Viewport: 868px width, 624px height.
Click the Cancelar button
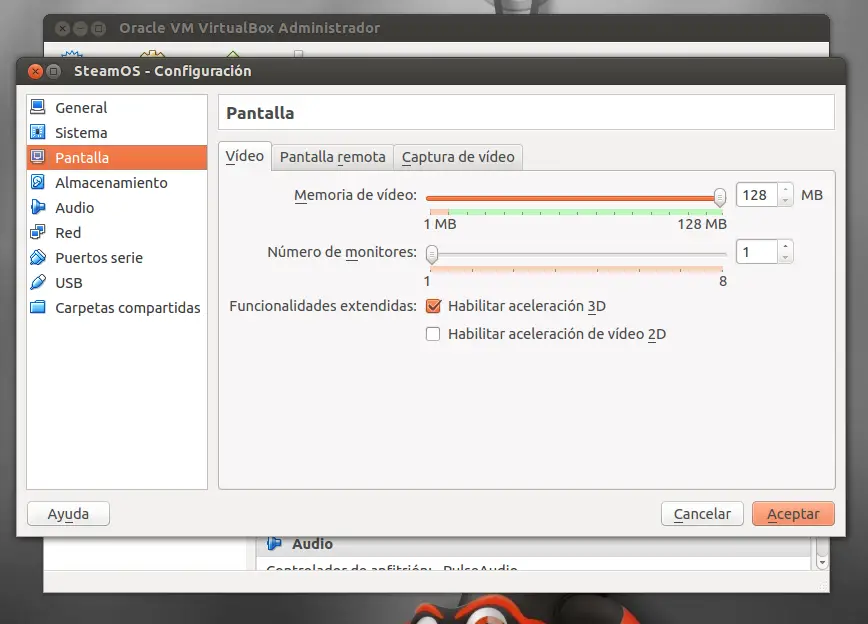702,514
